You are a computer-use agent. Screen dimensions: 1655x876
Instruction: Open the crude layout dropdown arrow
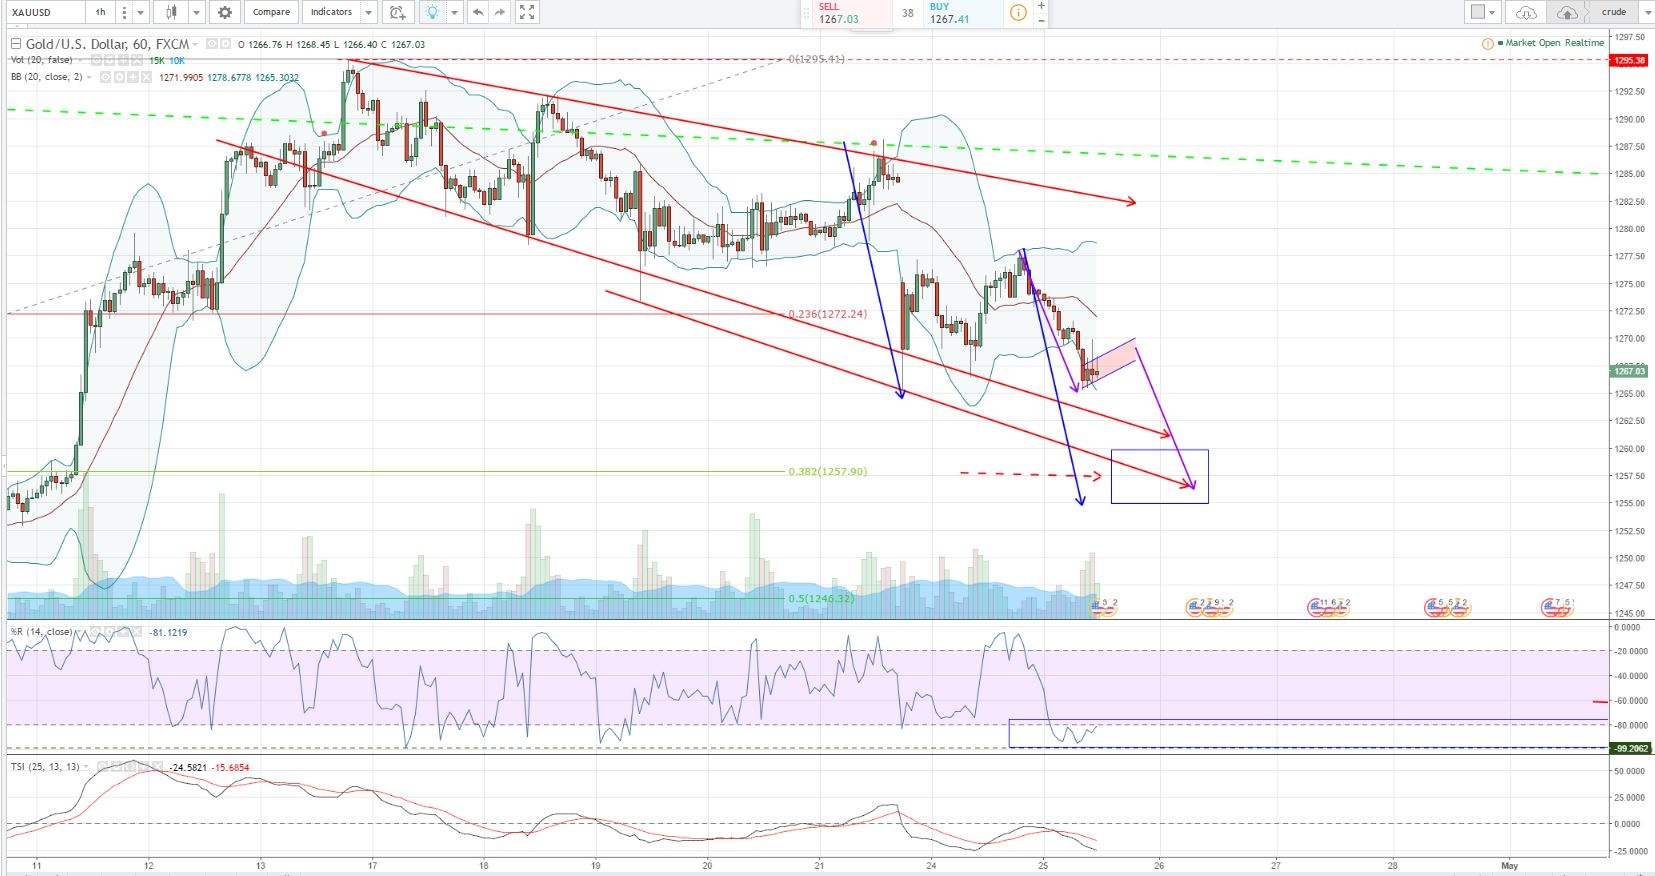(x=1646, y=12)
